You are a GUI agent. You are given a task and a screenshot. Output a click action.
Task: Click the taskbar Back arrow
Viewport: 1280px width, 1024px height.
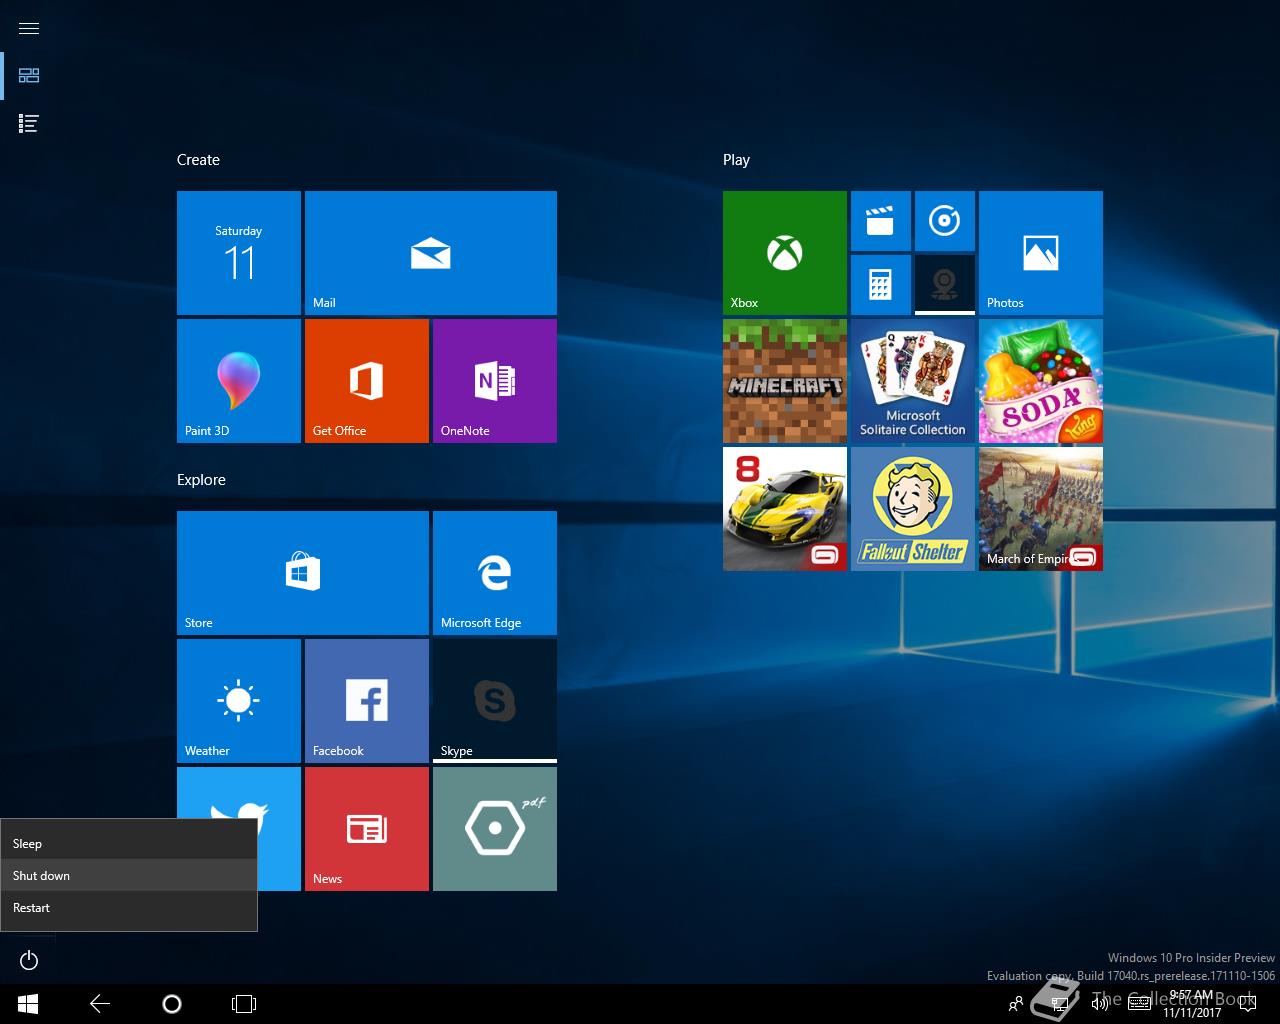[100, 1004]
